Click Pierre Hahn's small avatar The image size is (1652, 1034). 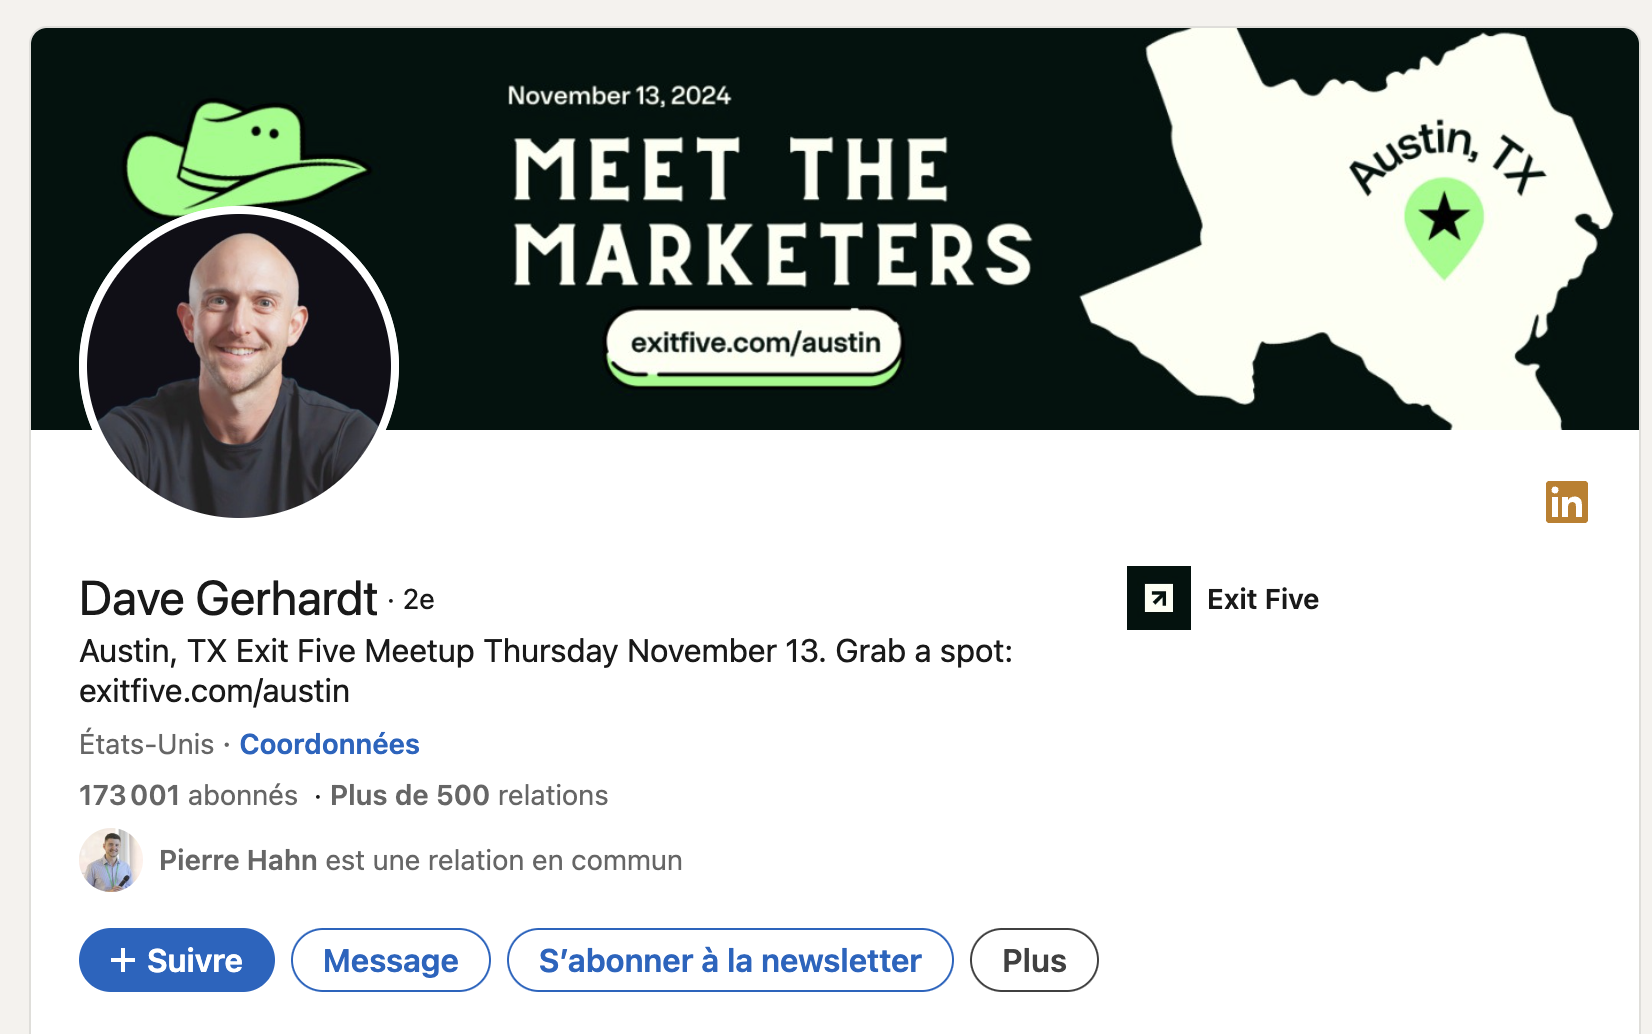click(x=110, y=860)
